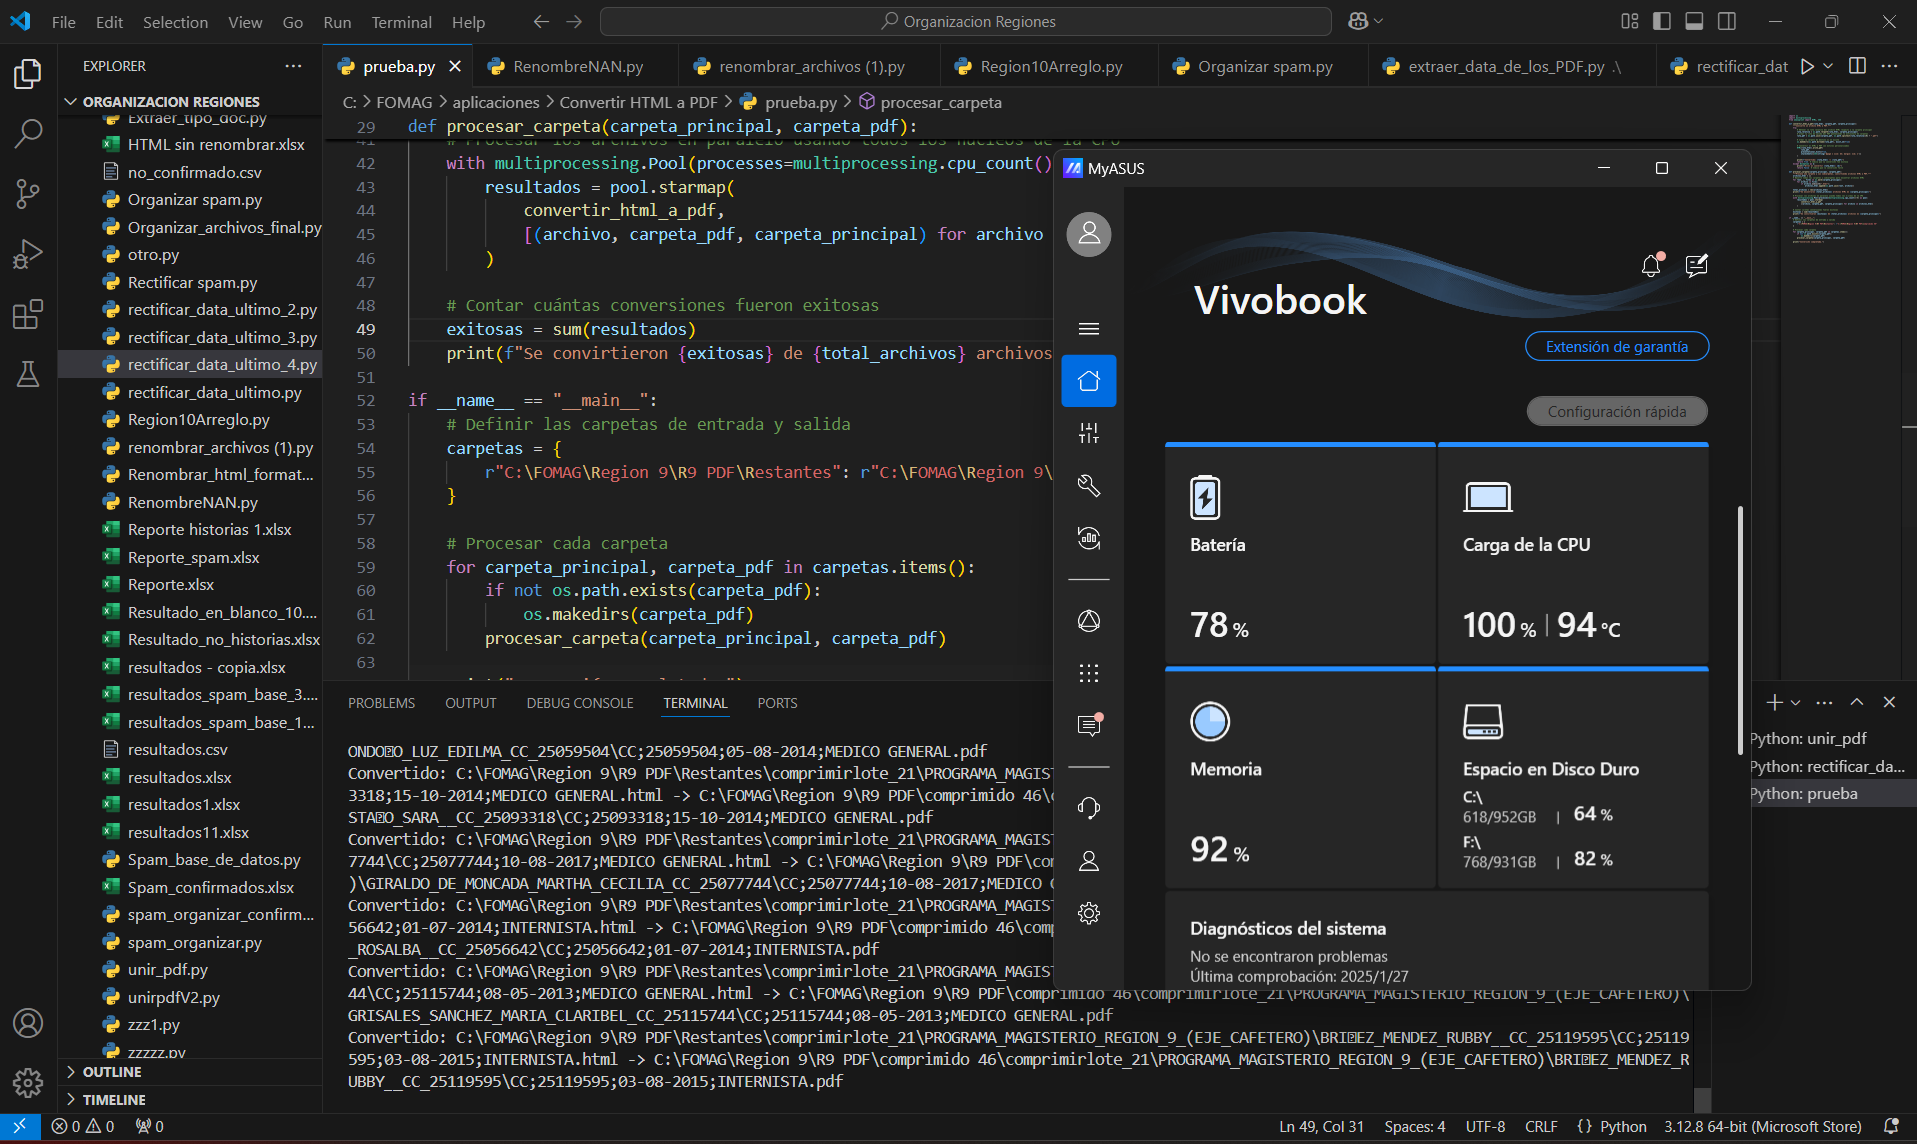The width and height of the screenshot is (1917, 1144).
Task: Click Extensión de garantía button
Action: coord(1616,347)
